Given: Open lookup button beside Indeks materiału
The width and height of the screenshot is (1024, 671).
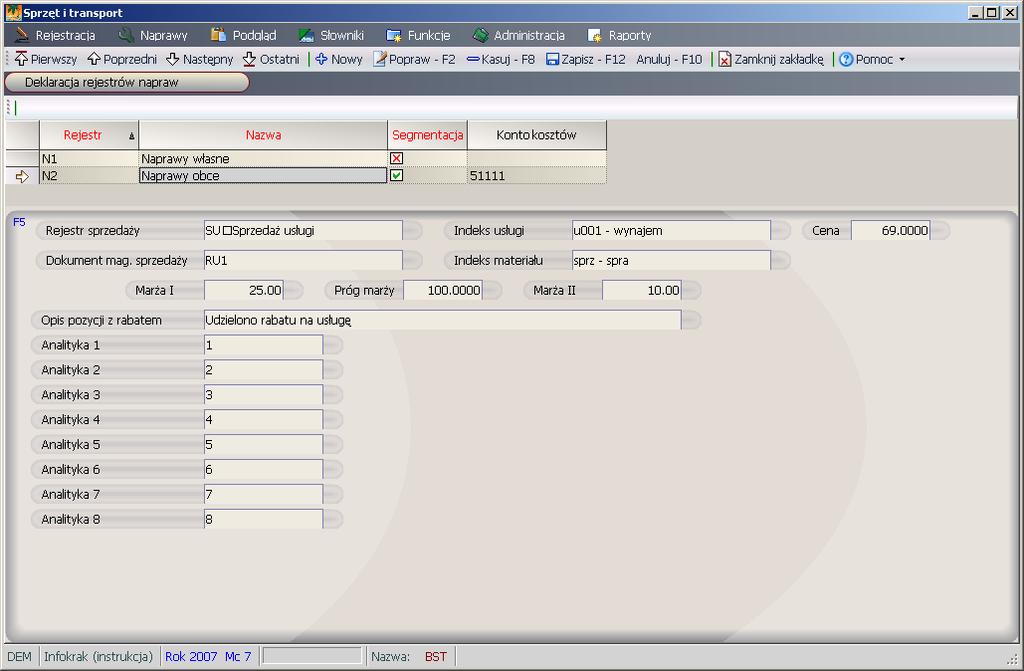Looking at the screenshot, I should tap(781, 261).
